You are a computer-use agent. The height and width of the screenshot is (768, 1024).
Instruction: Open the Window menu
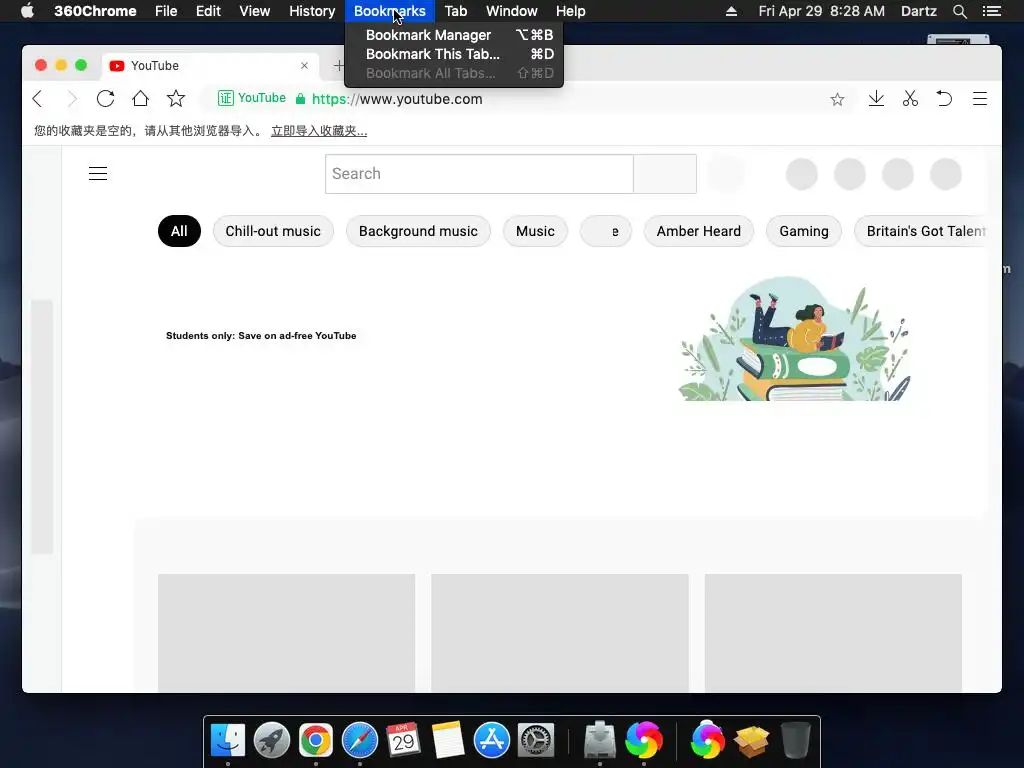tap(511, 11)
